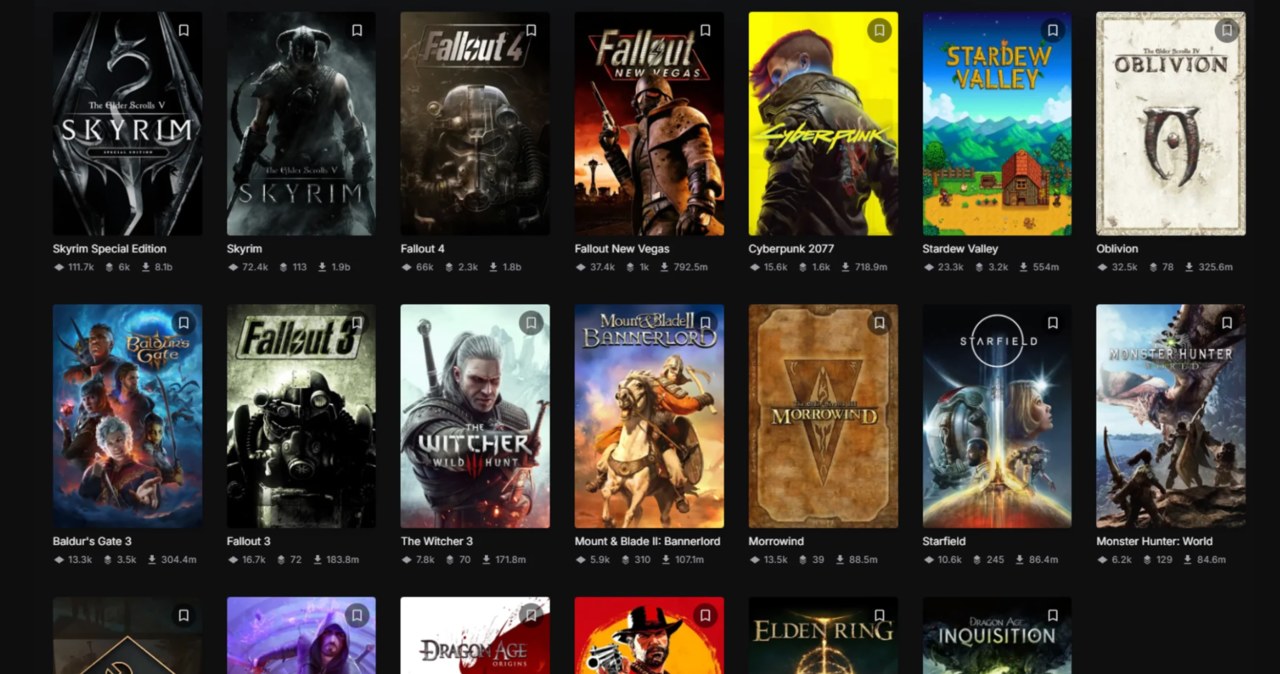This screenshot has height=674, width=1280.
Task: Bookmark the Skyrim game card
Action: [x=357, y=30]
